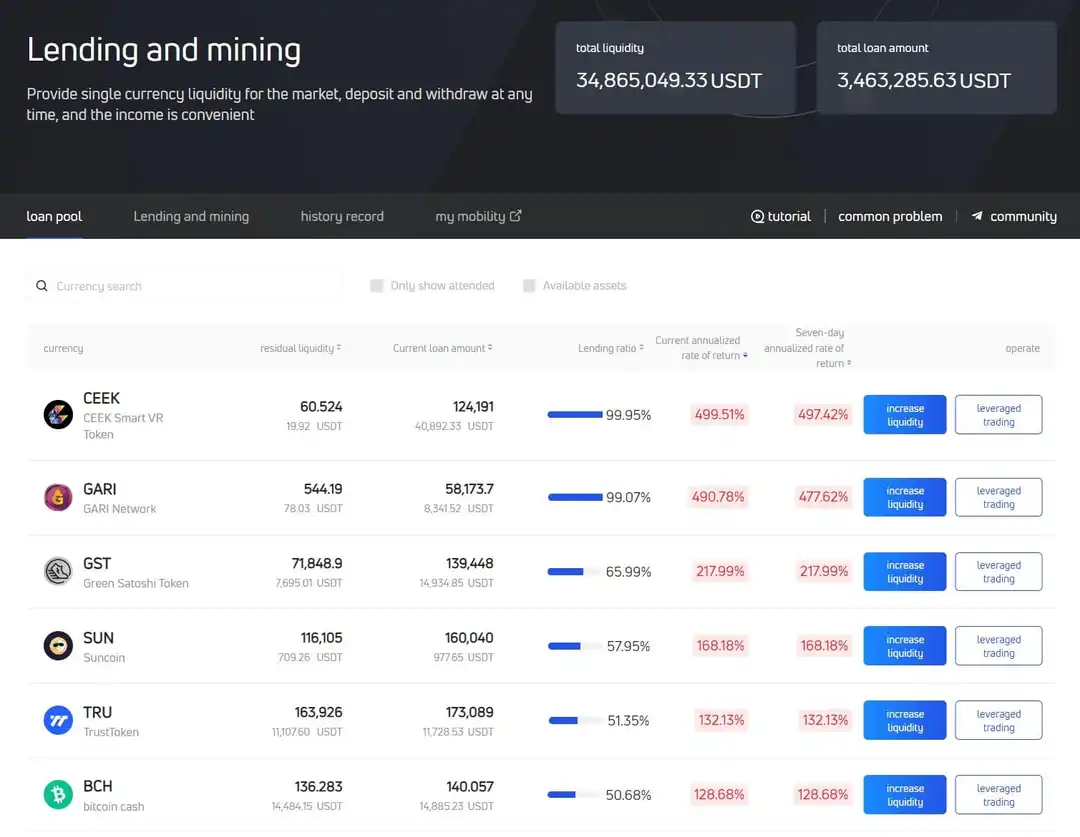1080x837 pixels.
Task: Sort by Seven-day annualized rate of return
Action: pos(805,348)
